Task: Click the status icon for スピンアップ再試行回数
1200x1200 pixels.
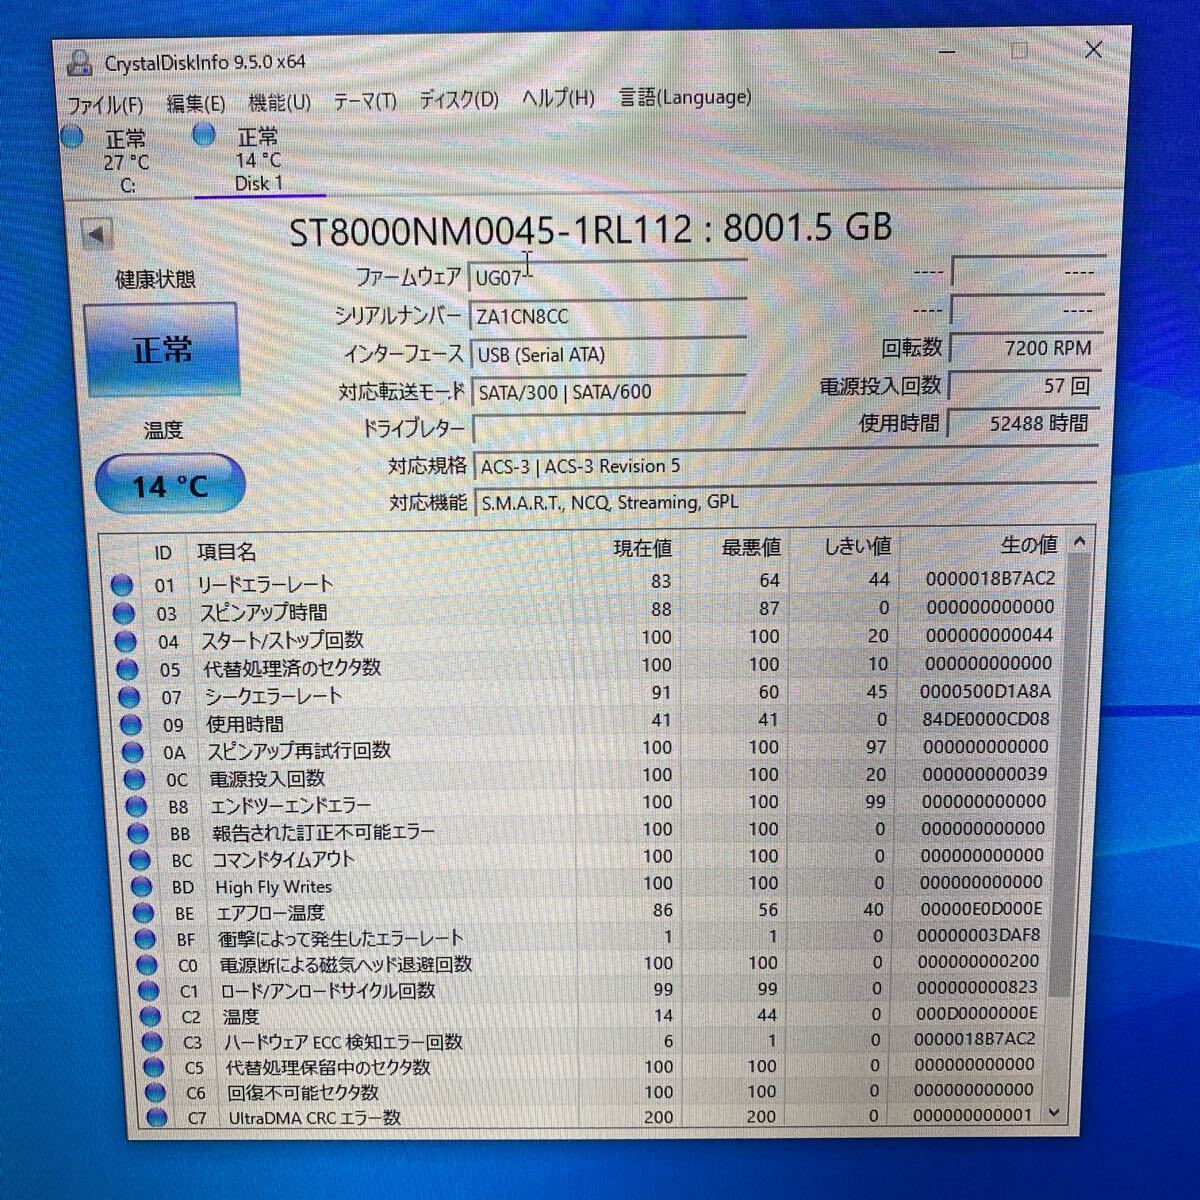Action: [133, 753]
